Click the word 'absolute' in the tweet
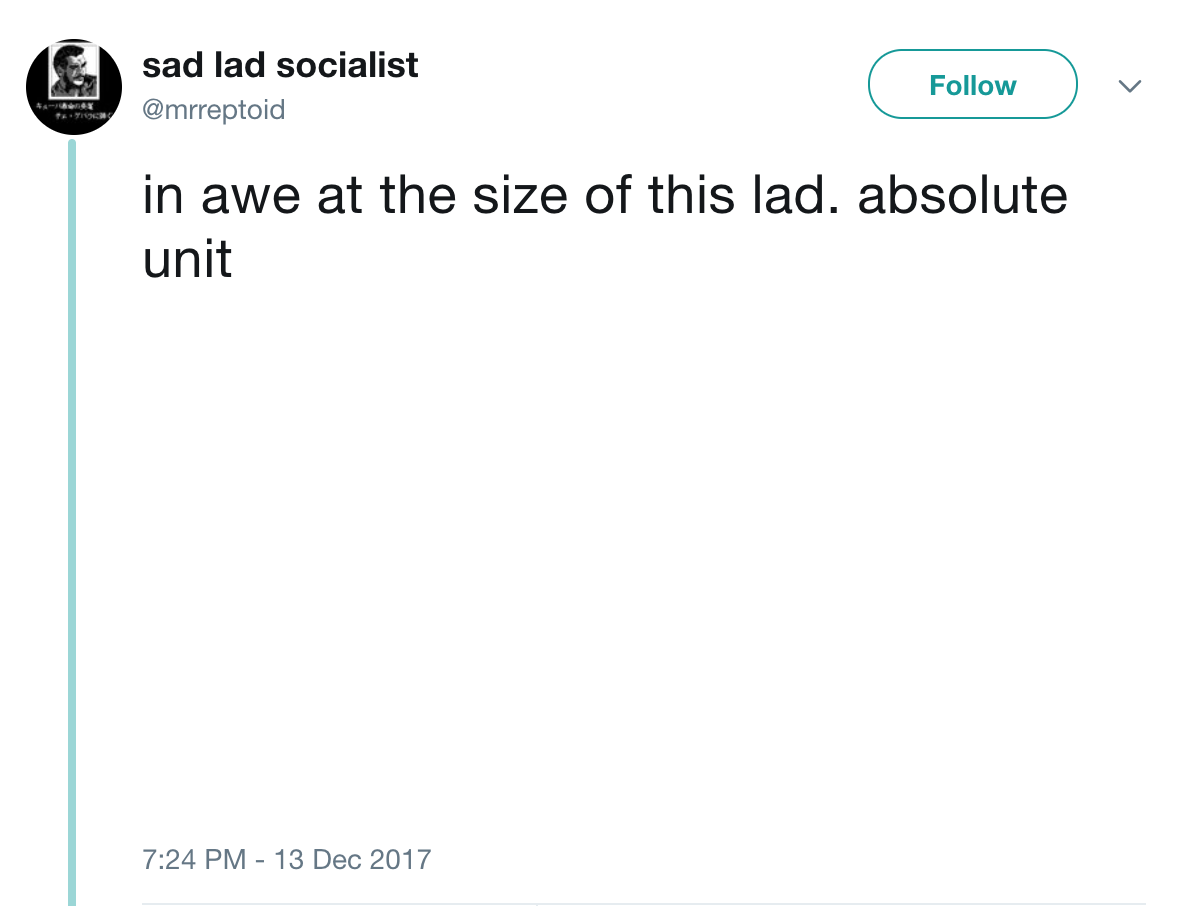1200x906 pixels. click(962, 196)
